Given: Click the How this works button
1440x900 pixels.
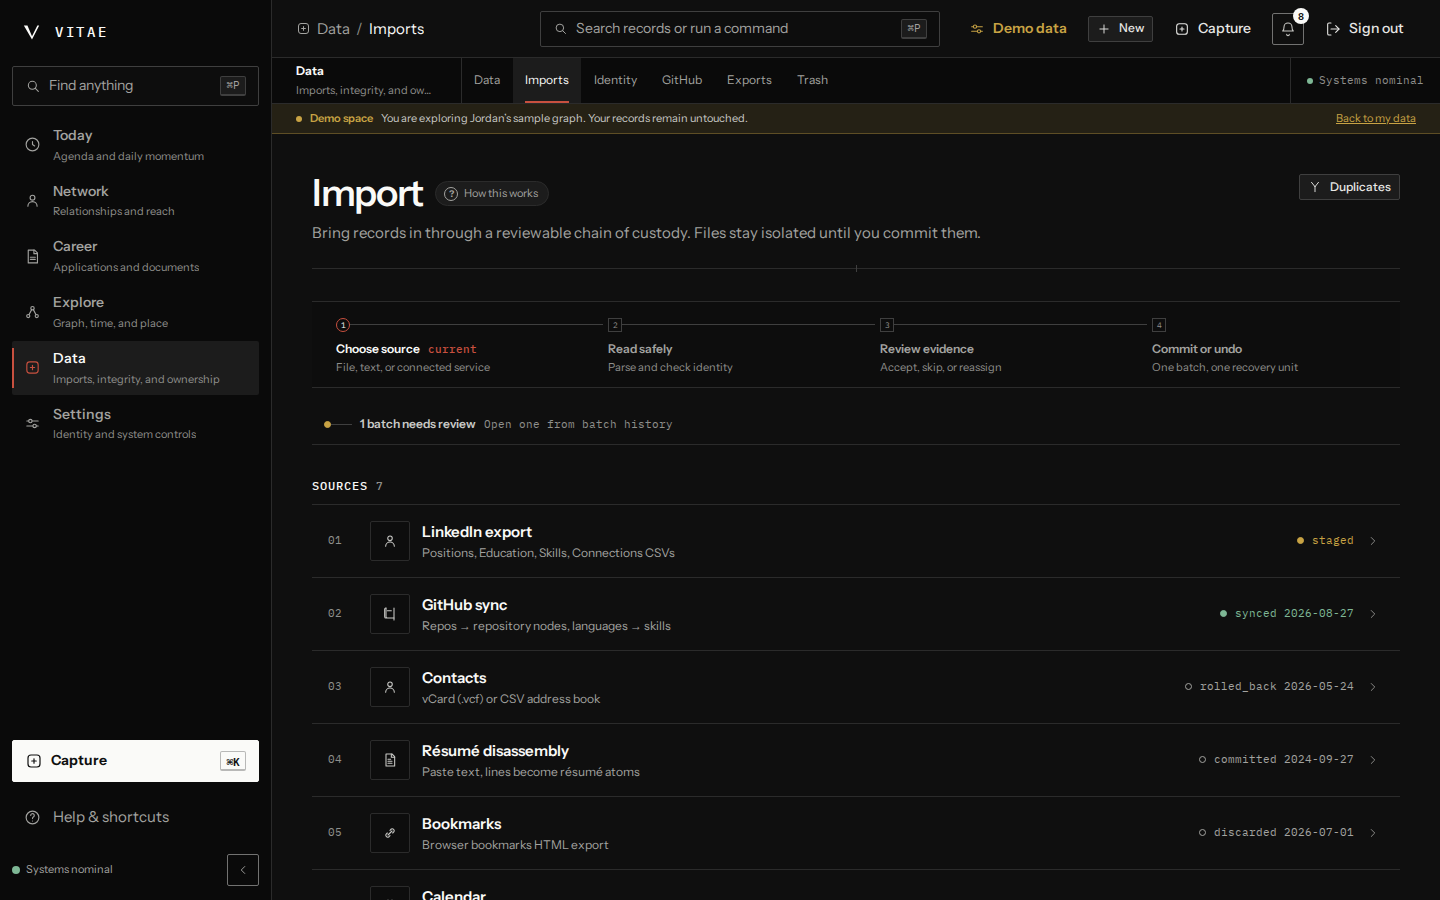Looking at the screenshot, I should 492,194.
